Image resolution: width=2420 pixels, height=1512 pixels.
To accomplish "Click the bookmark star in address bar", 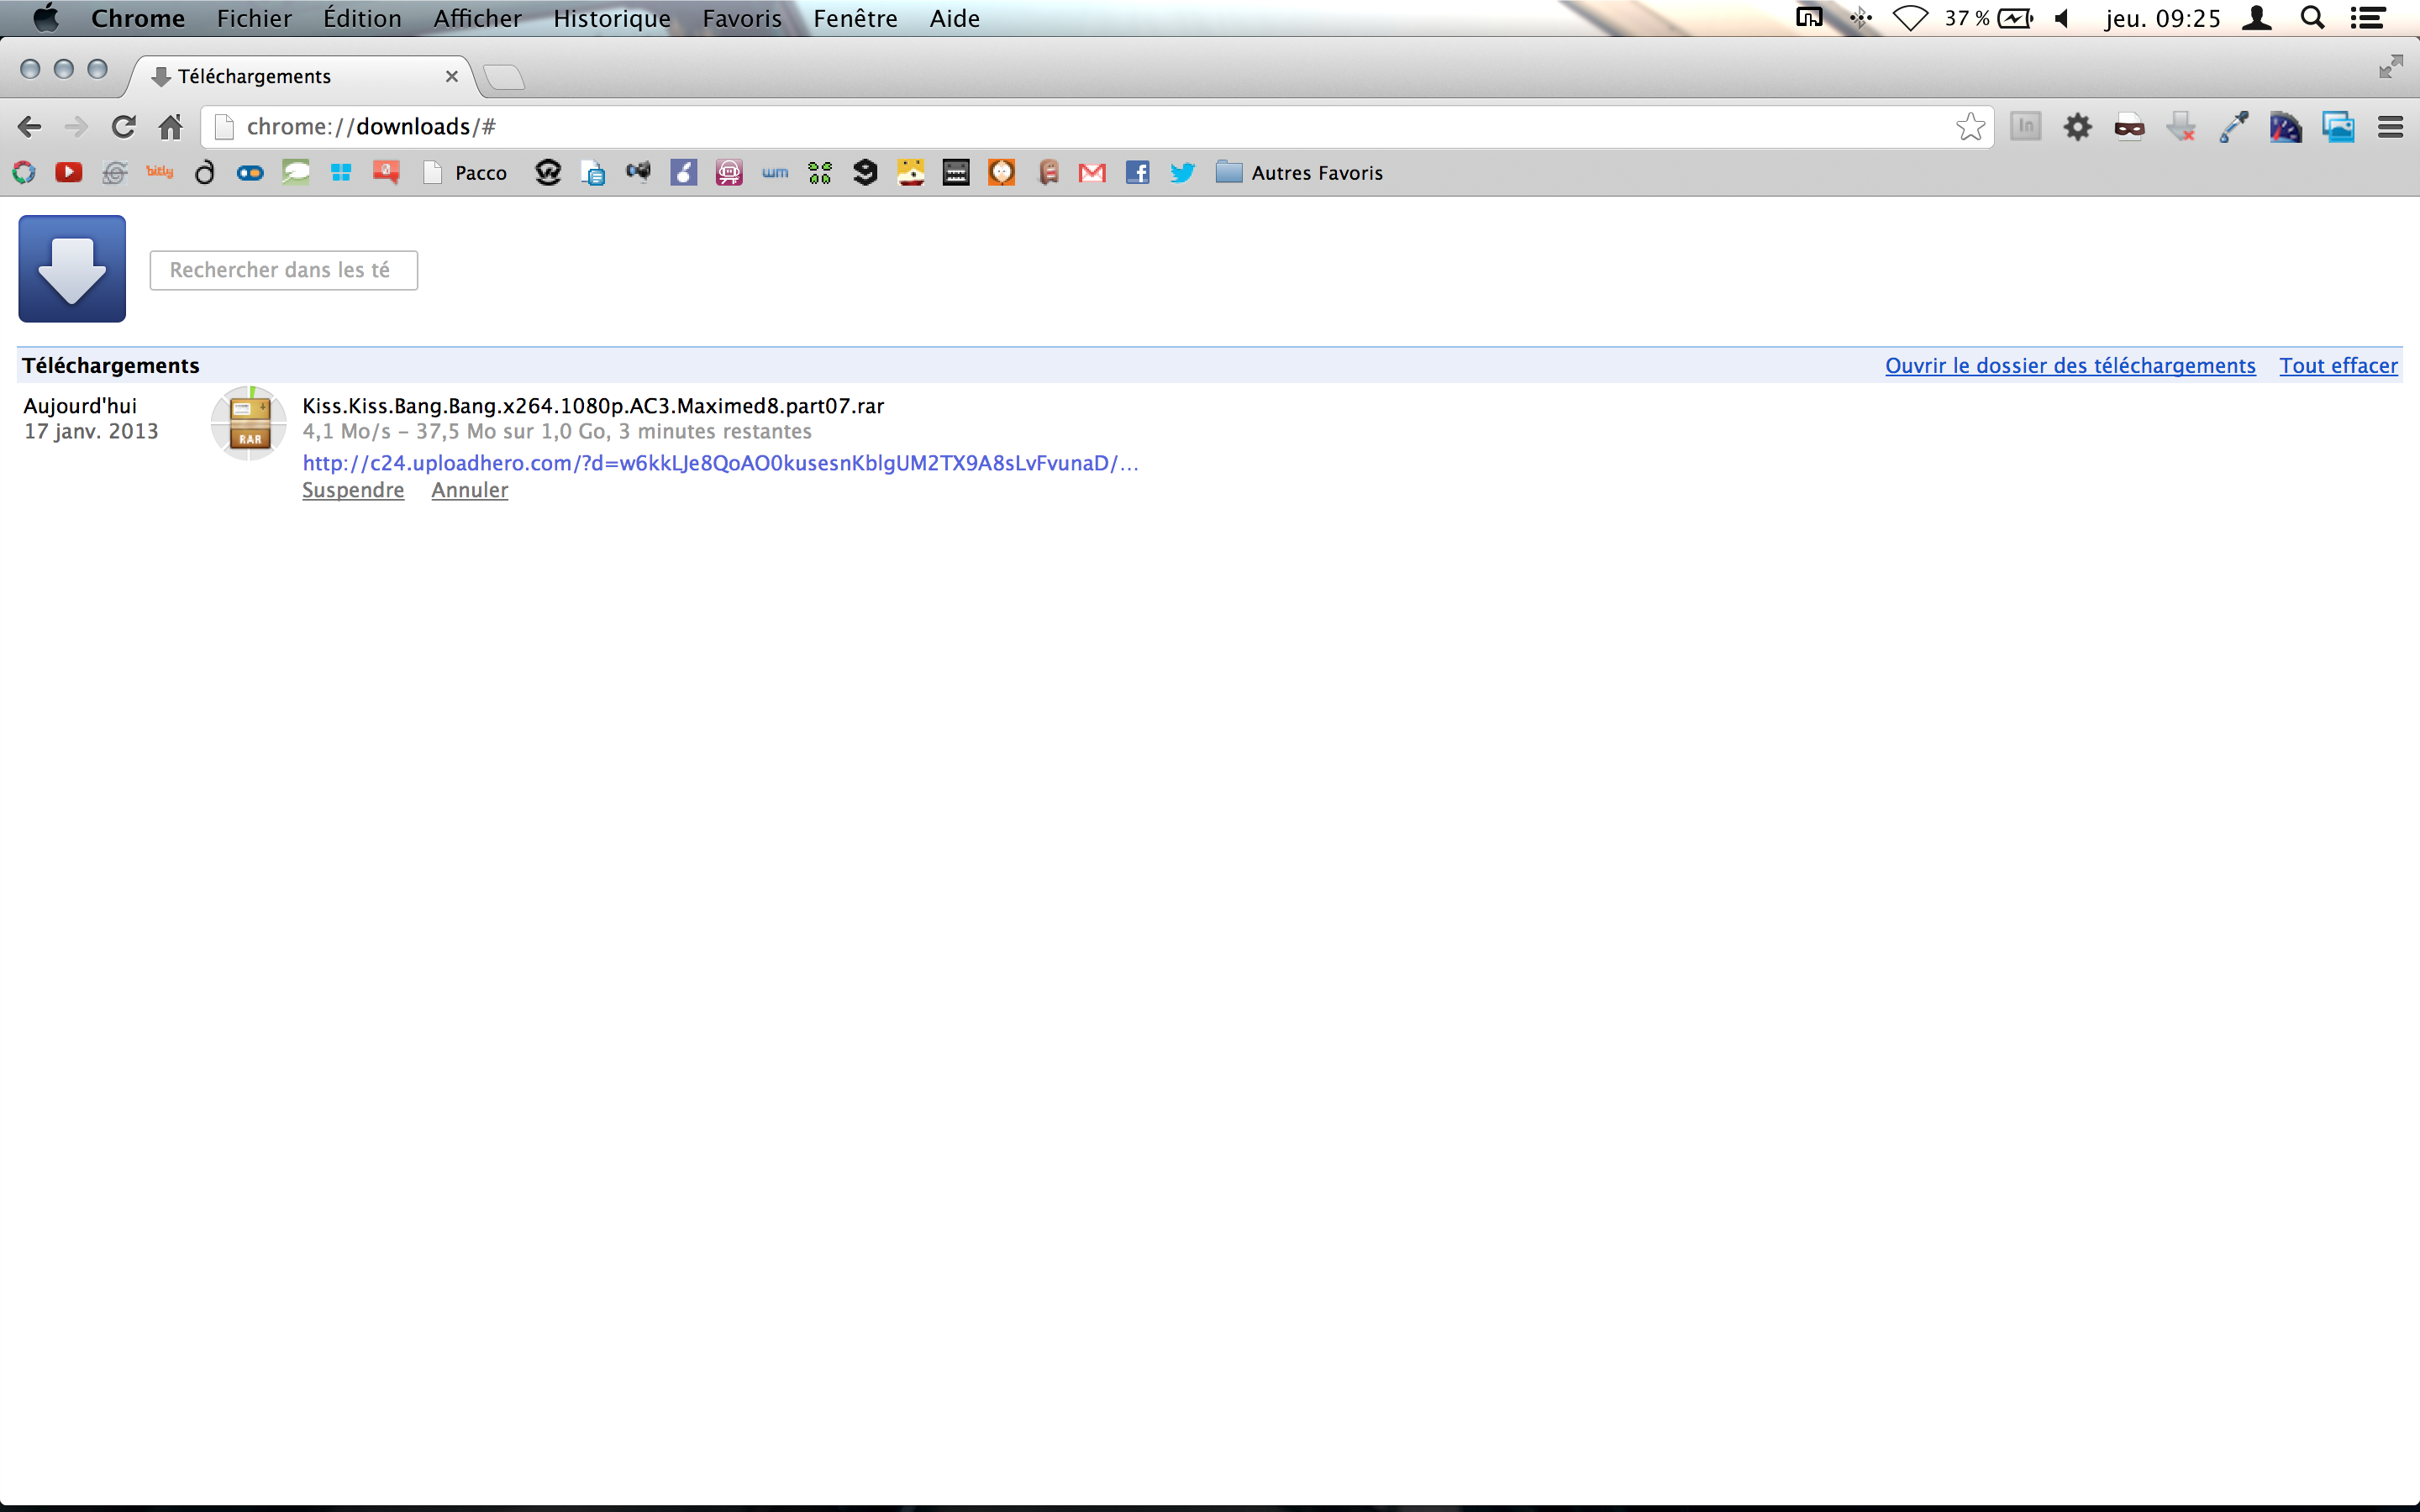I will [x=1970, y=127].
